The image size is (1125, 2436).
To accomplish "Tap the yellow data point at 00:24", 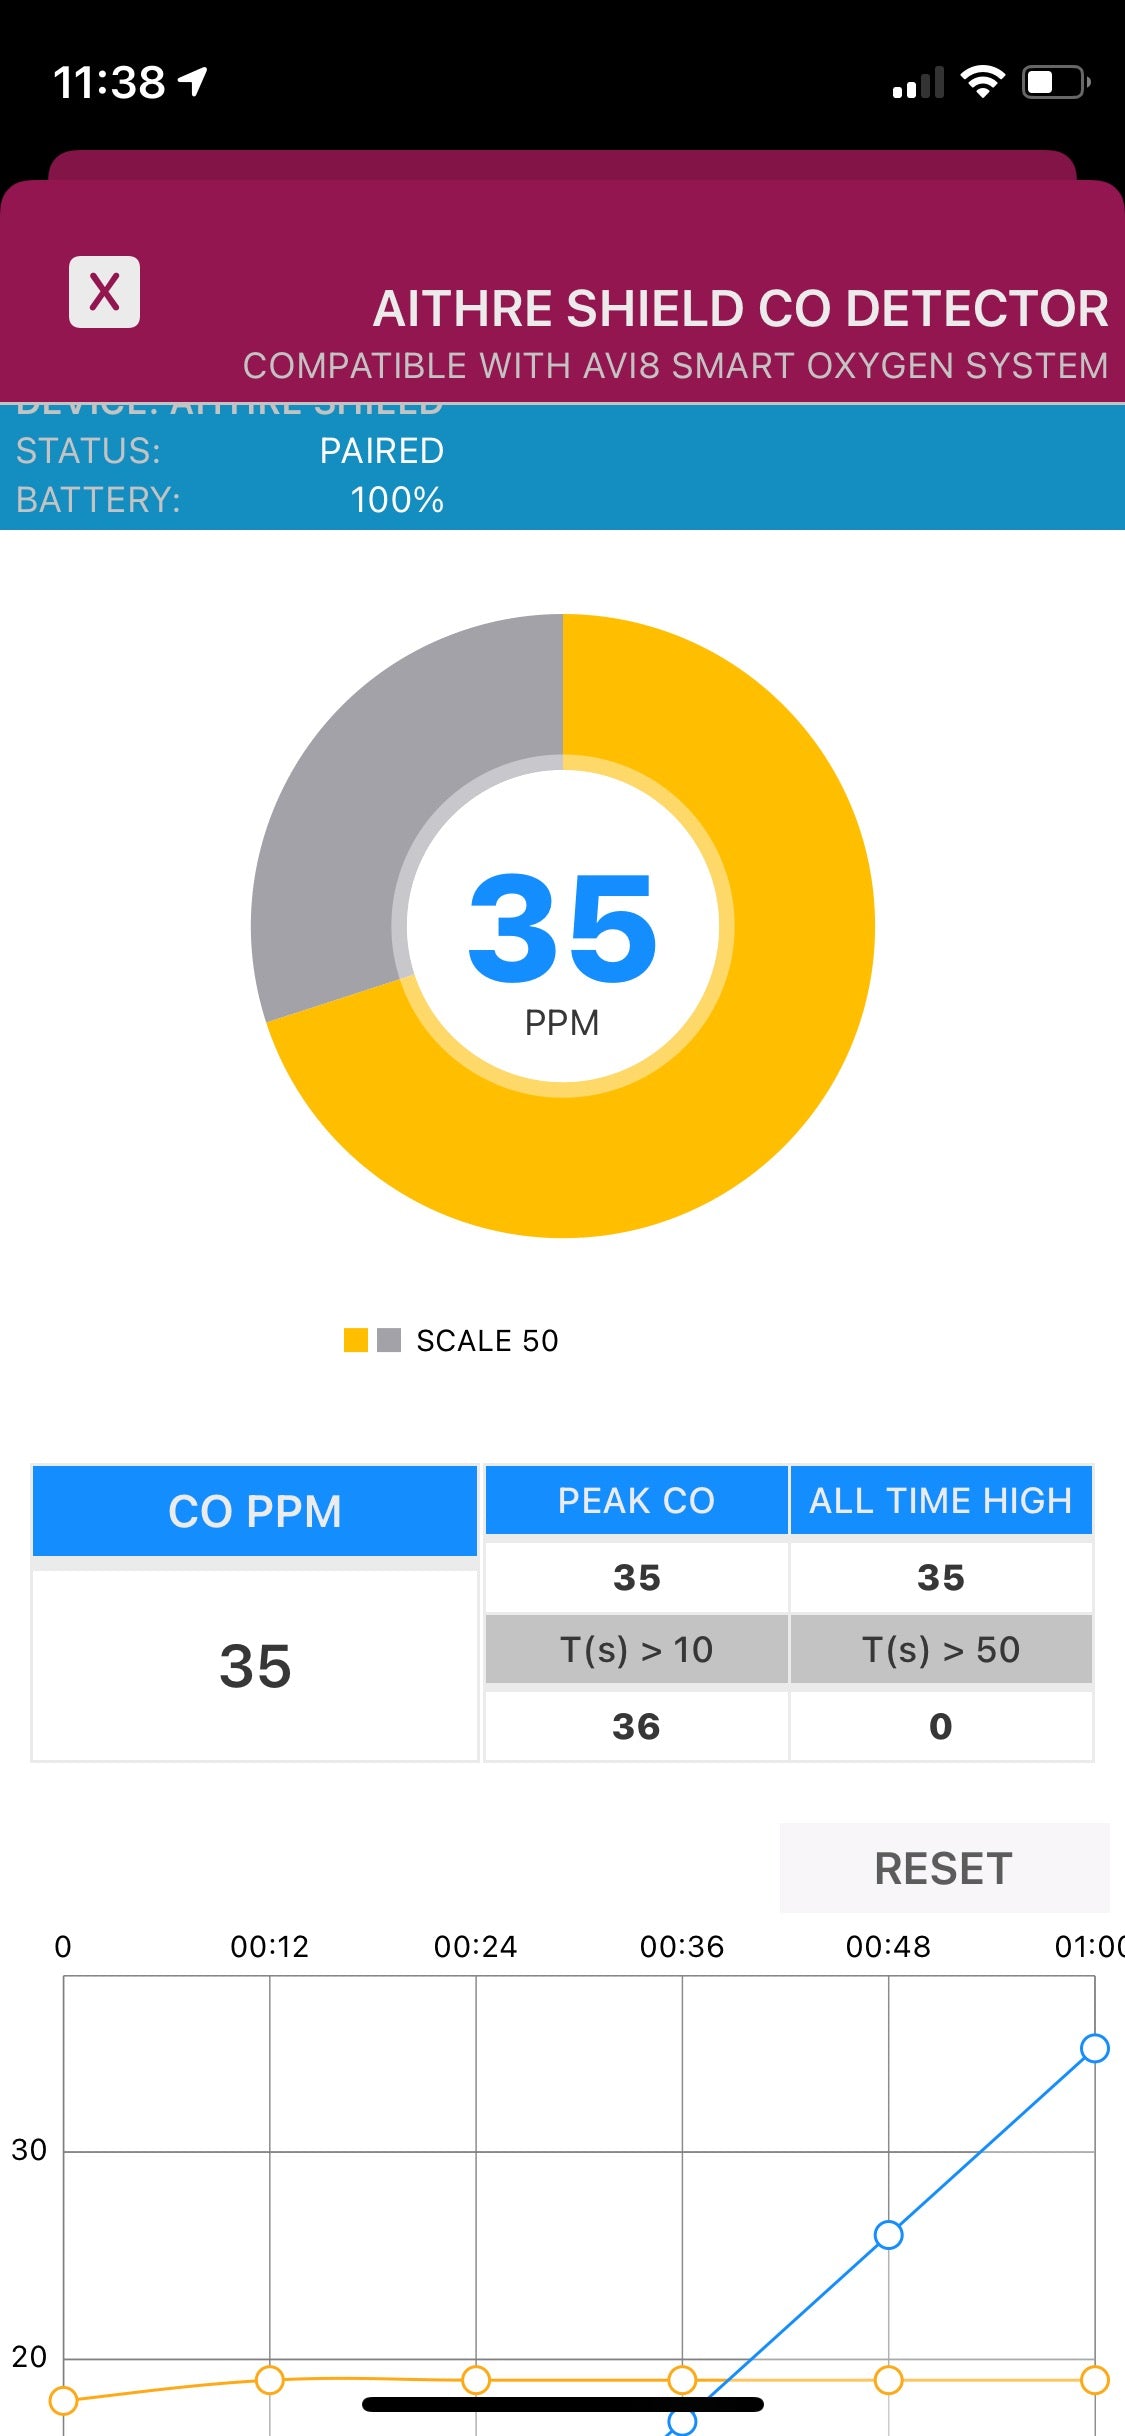I will (x=476, y=2379).
